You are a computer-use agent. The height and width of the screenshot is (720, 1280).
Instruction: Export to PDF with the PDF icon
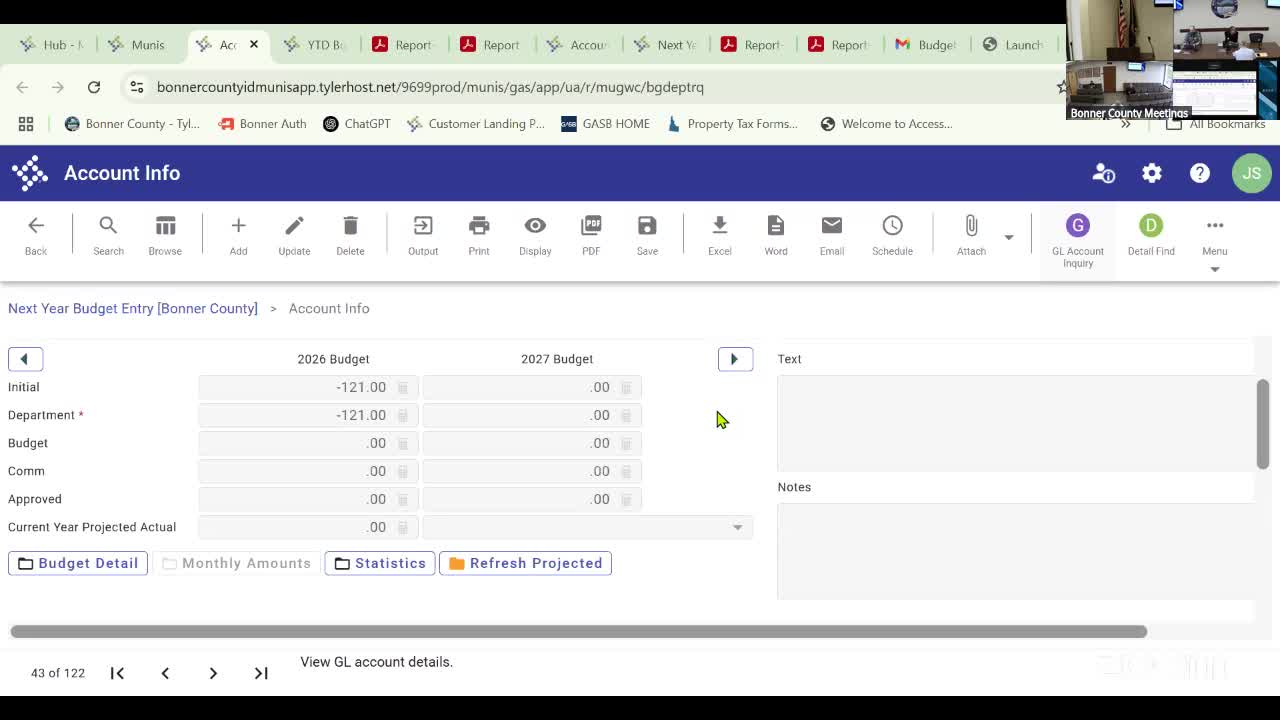pyautogui.click(x=591, y=236)
